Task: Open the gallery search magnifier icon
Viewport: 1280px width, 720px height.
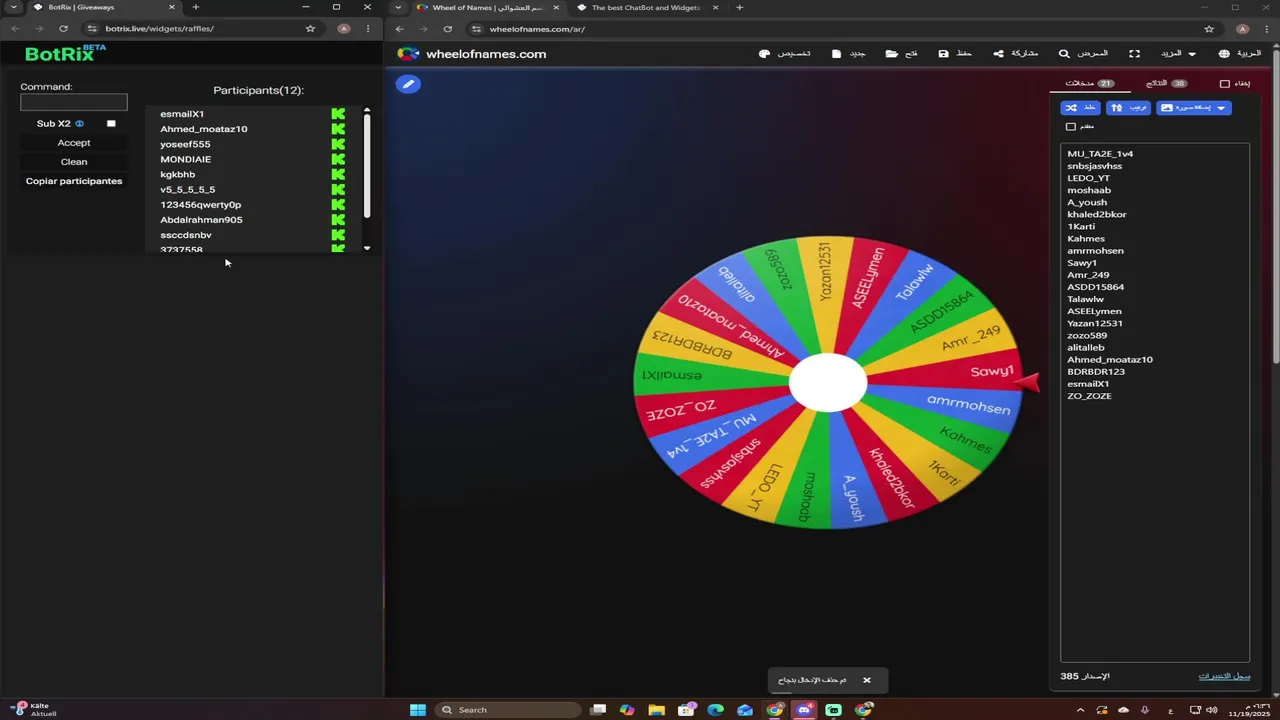Action: (x=1064, y=54)
